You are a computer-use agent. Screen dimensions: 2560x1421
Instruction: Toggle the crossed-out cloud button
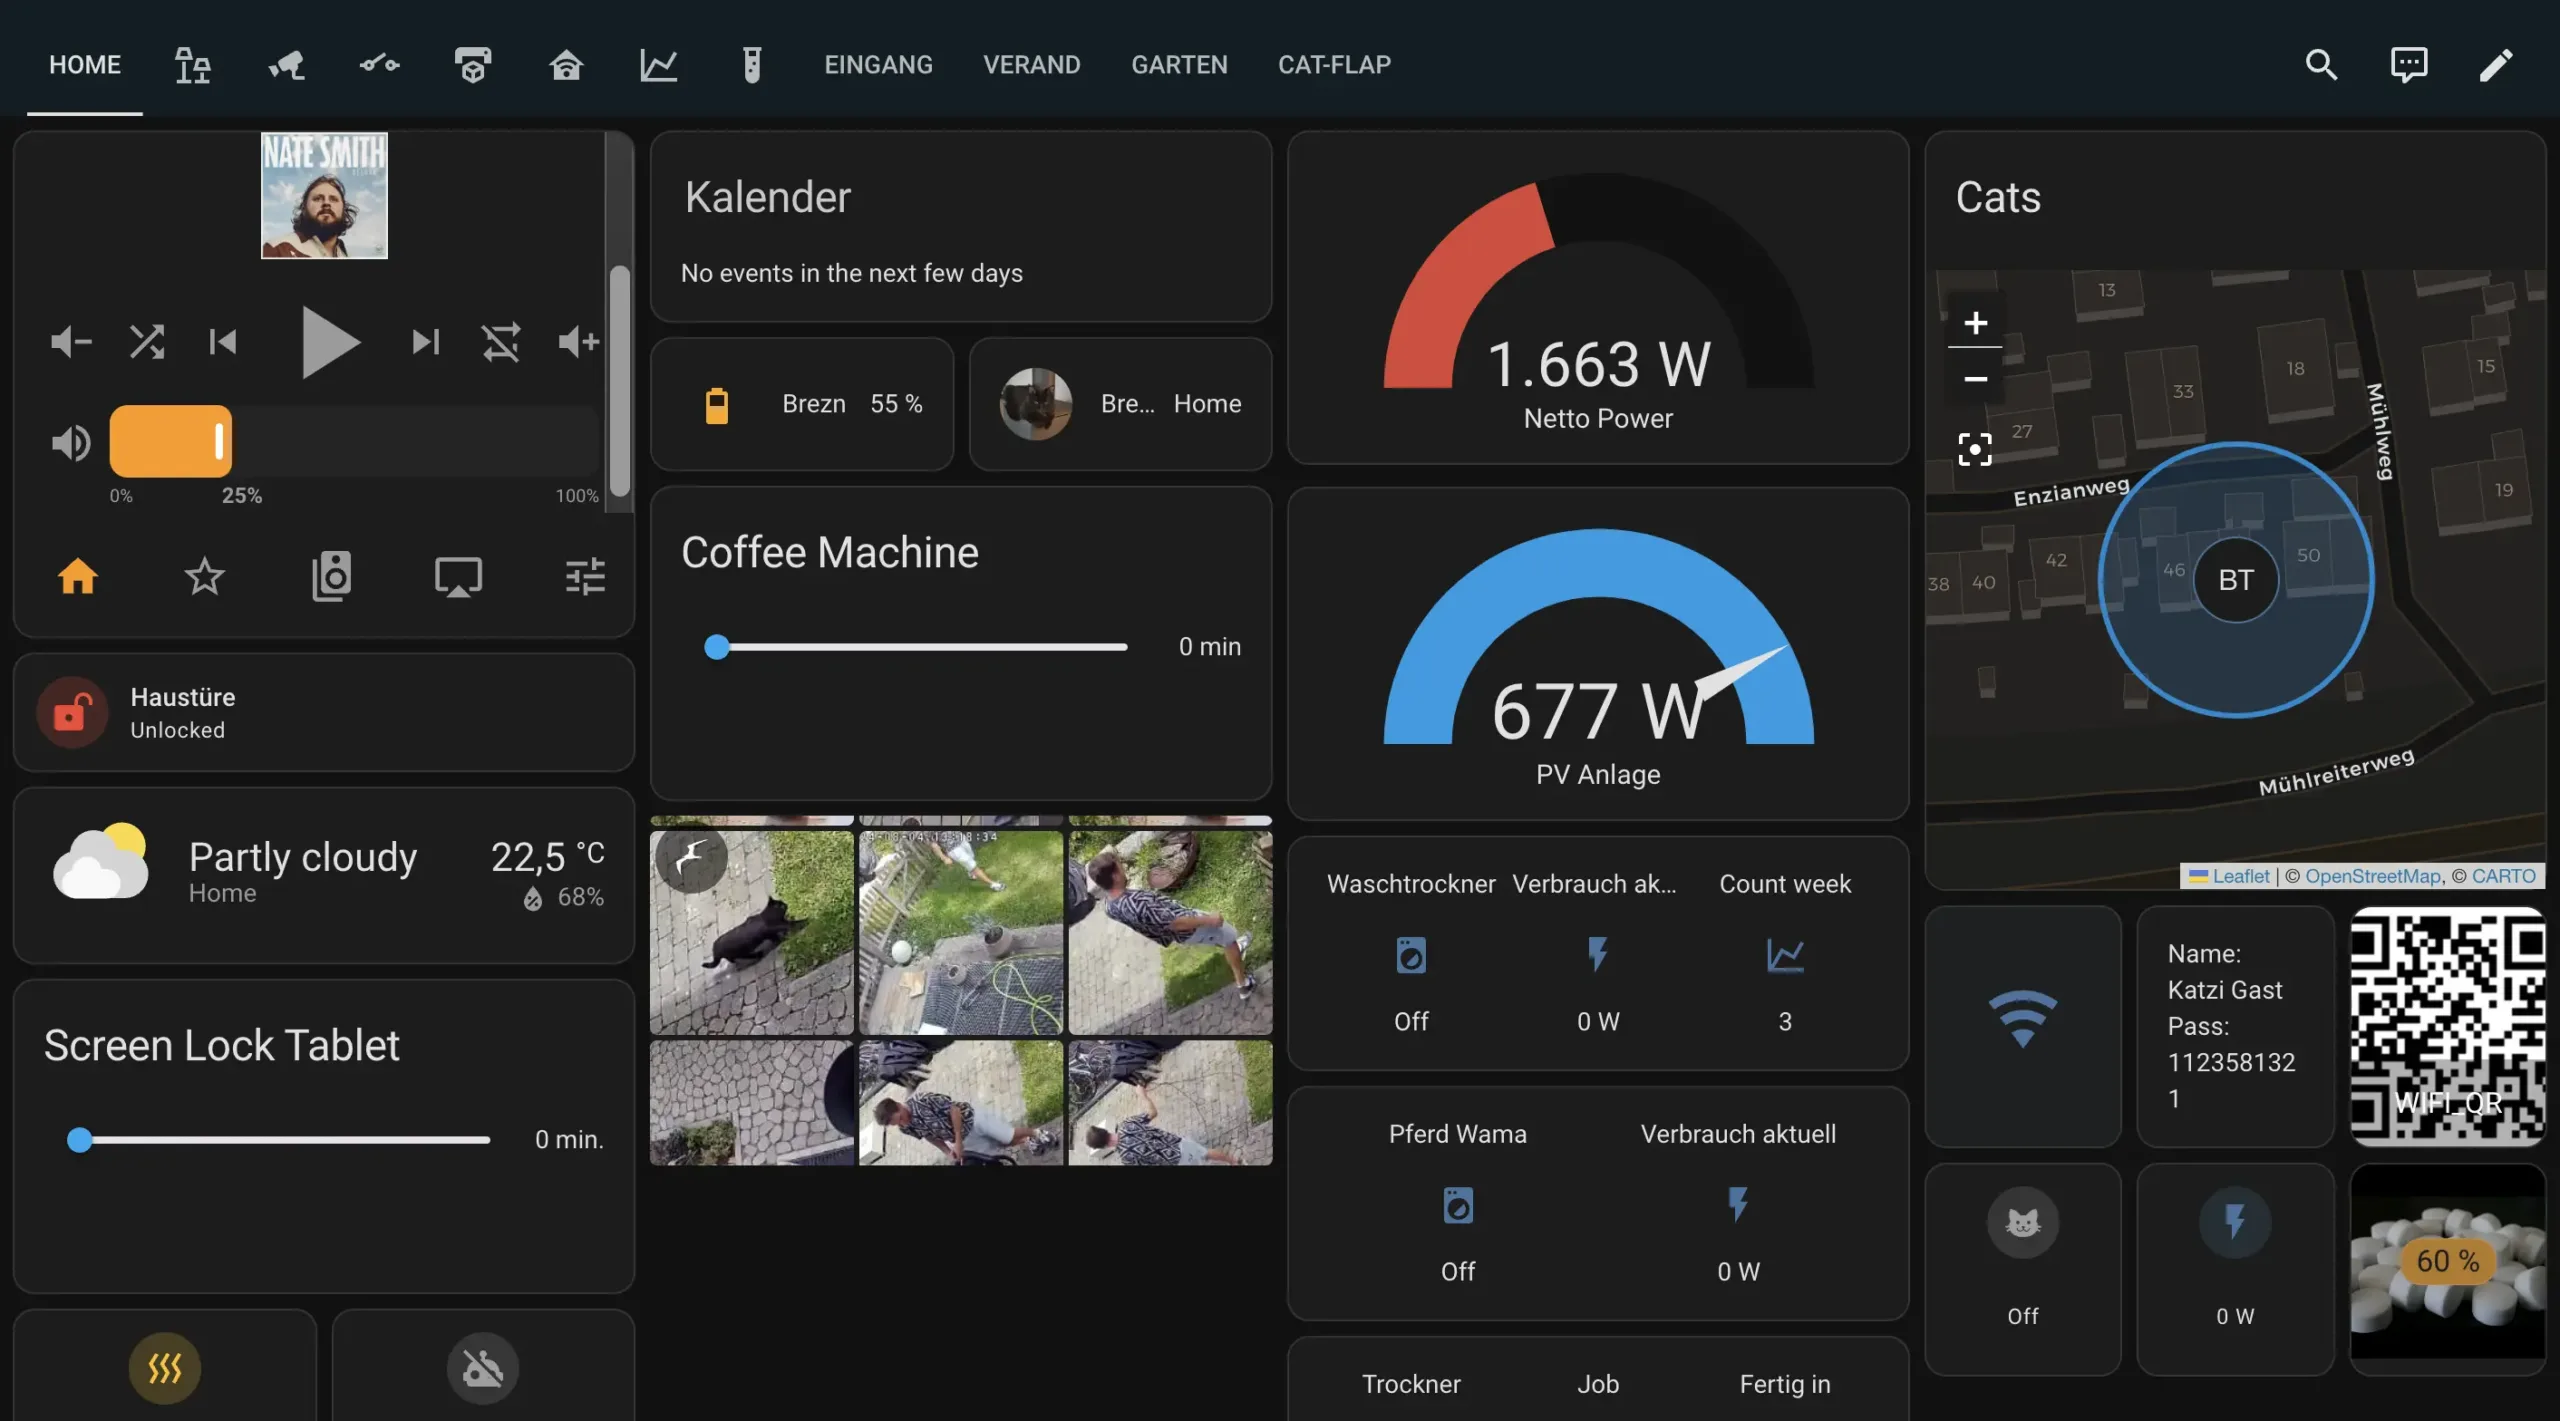point(483,1368)
